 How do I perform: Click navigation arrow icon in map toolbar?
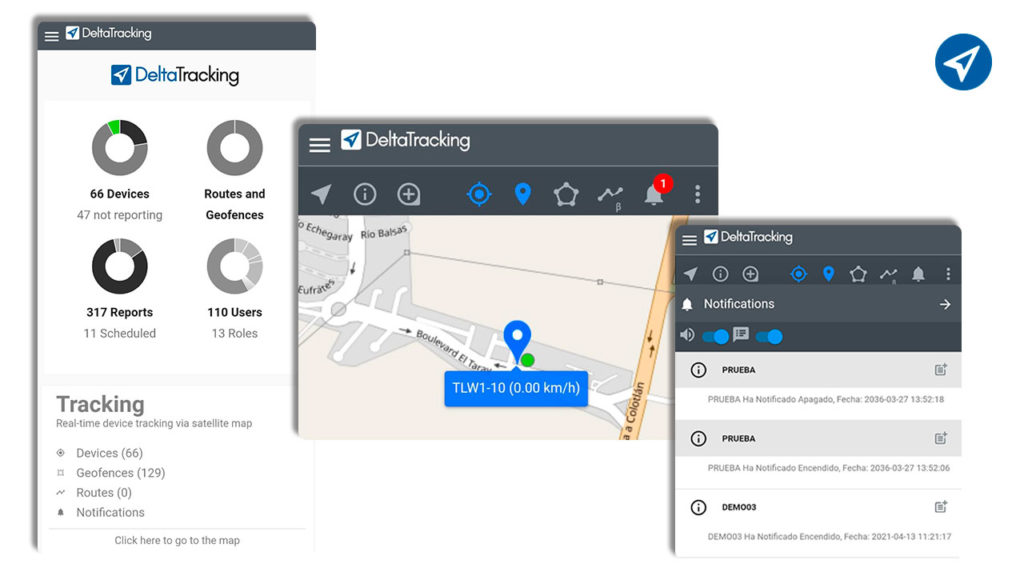point(321,194)
